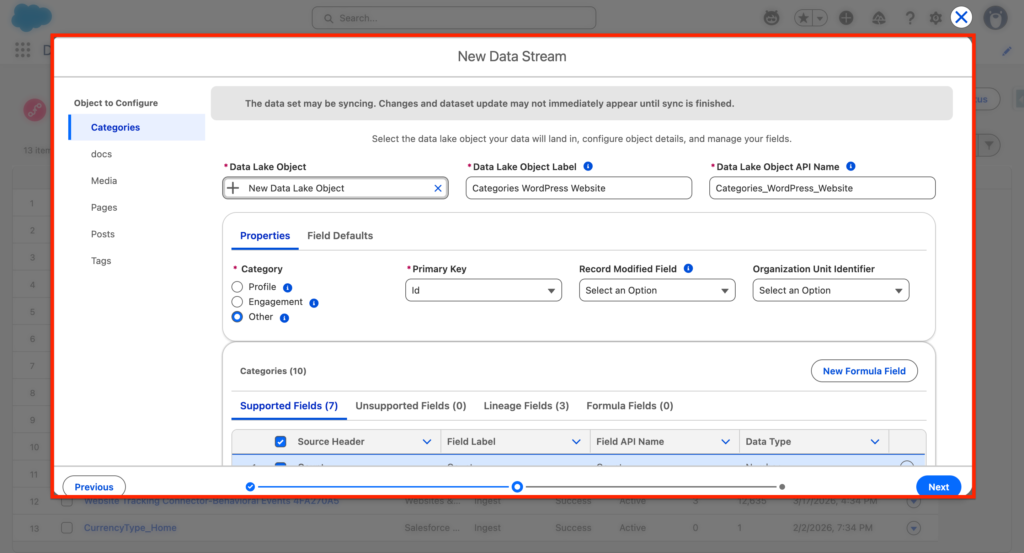The image size is (1024, 553).
Task: Select Posts in Object to Configure list
Action: (x=103, y=234)
